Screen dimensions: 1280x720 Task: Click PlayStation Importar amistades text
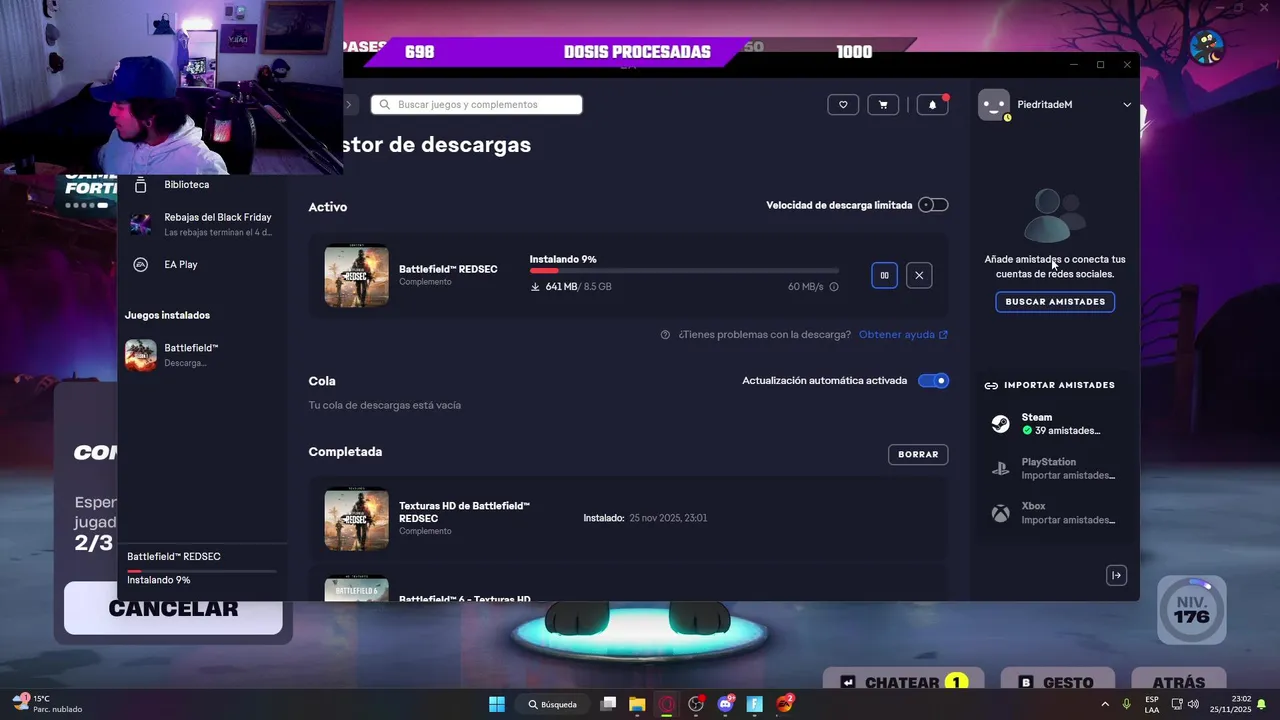(x=1068, y=476)
